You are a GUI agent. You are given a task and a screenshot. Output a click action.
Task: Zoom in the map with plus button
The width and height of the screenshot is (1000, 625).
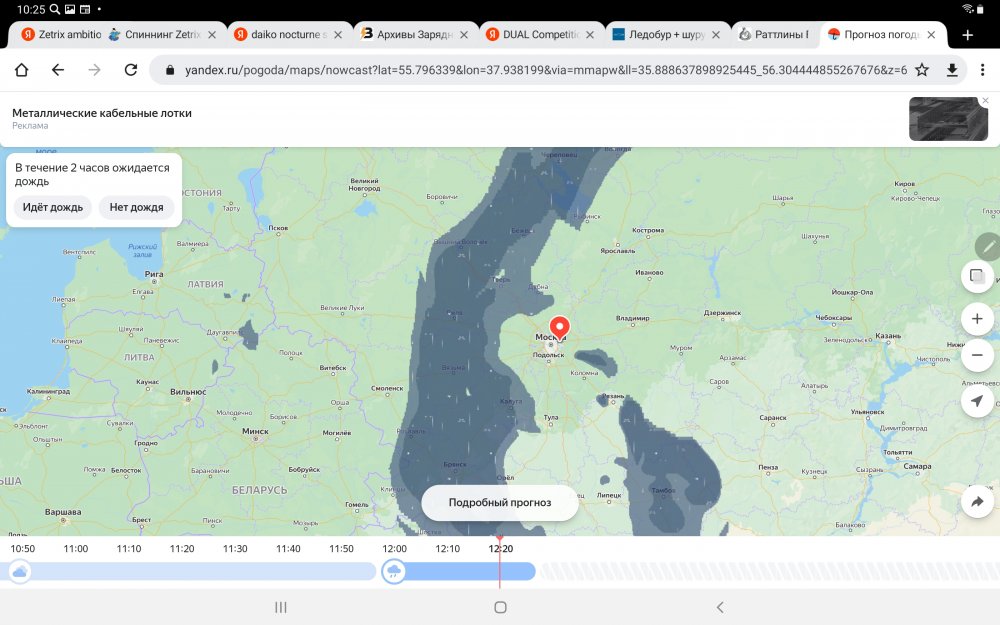point(977,319)
